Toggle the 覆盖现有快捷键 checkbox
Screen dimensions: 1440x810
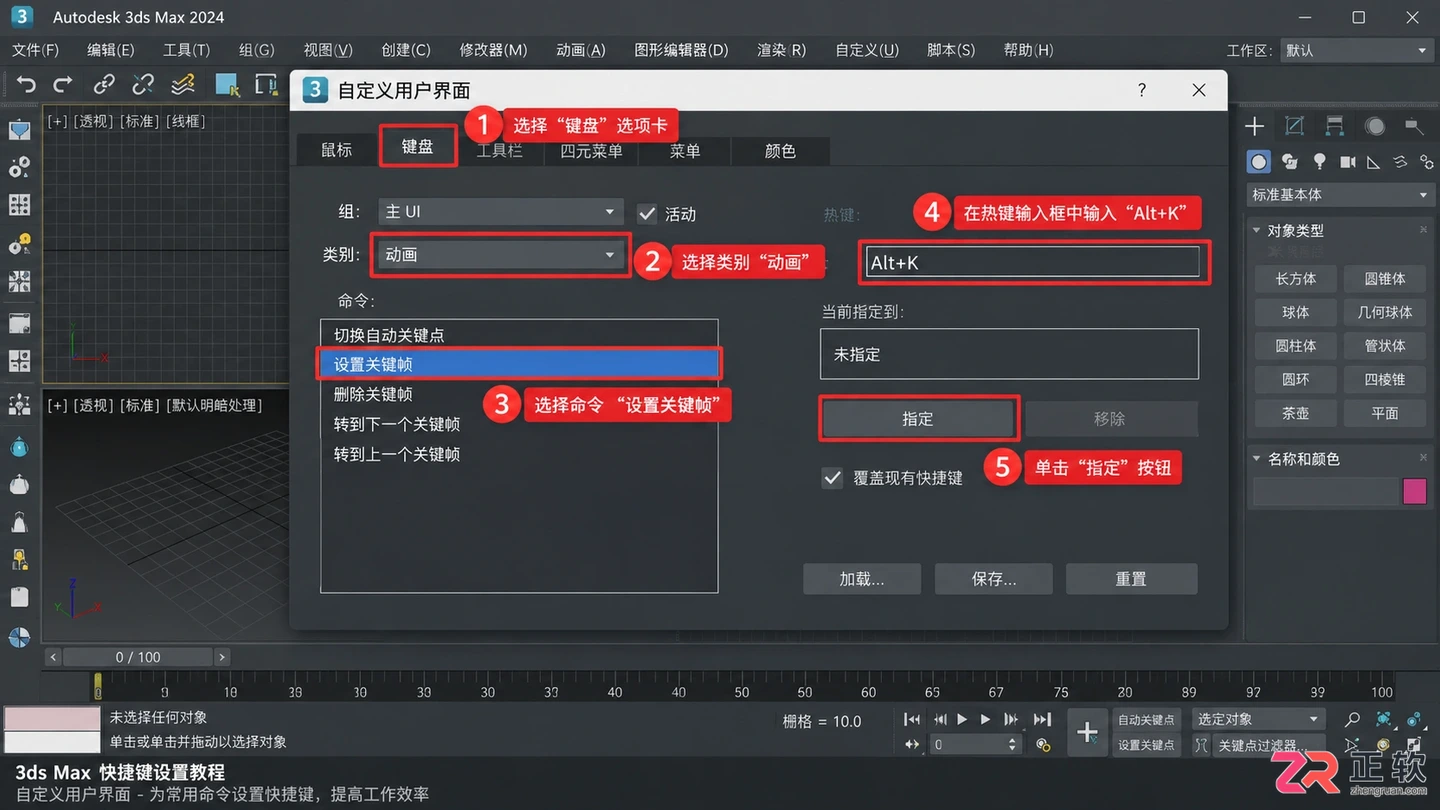click(x=832, y=478)
